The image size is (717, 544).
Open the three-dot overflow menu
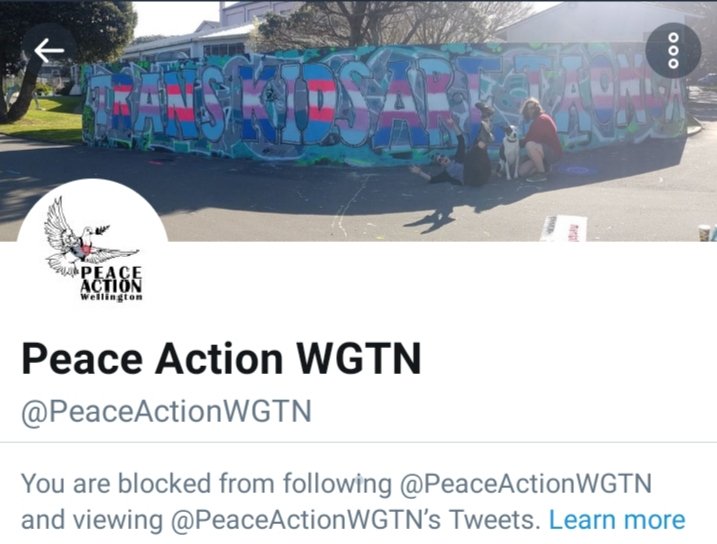coord(673,50)
